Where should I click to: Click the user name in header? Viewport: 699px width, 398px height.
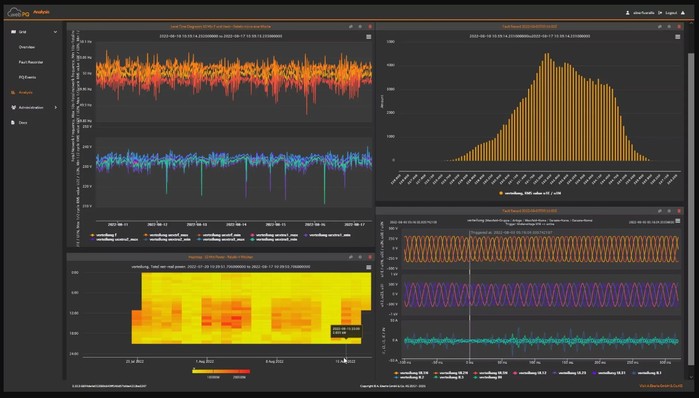[644, 13]
